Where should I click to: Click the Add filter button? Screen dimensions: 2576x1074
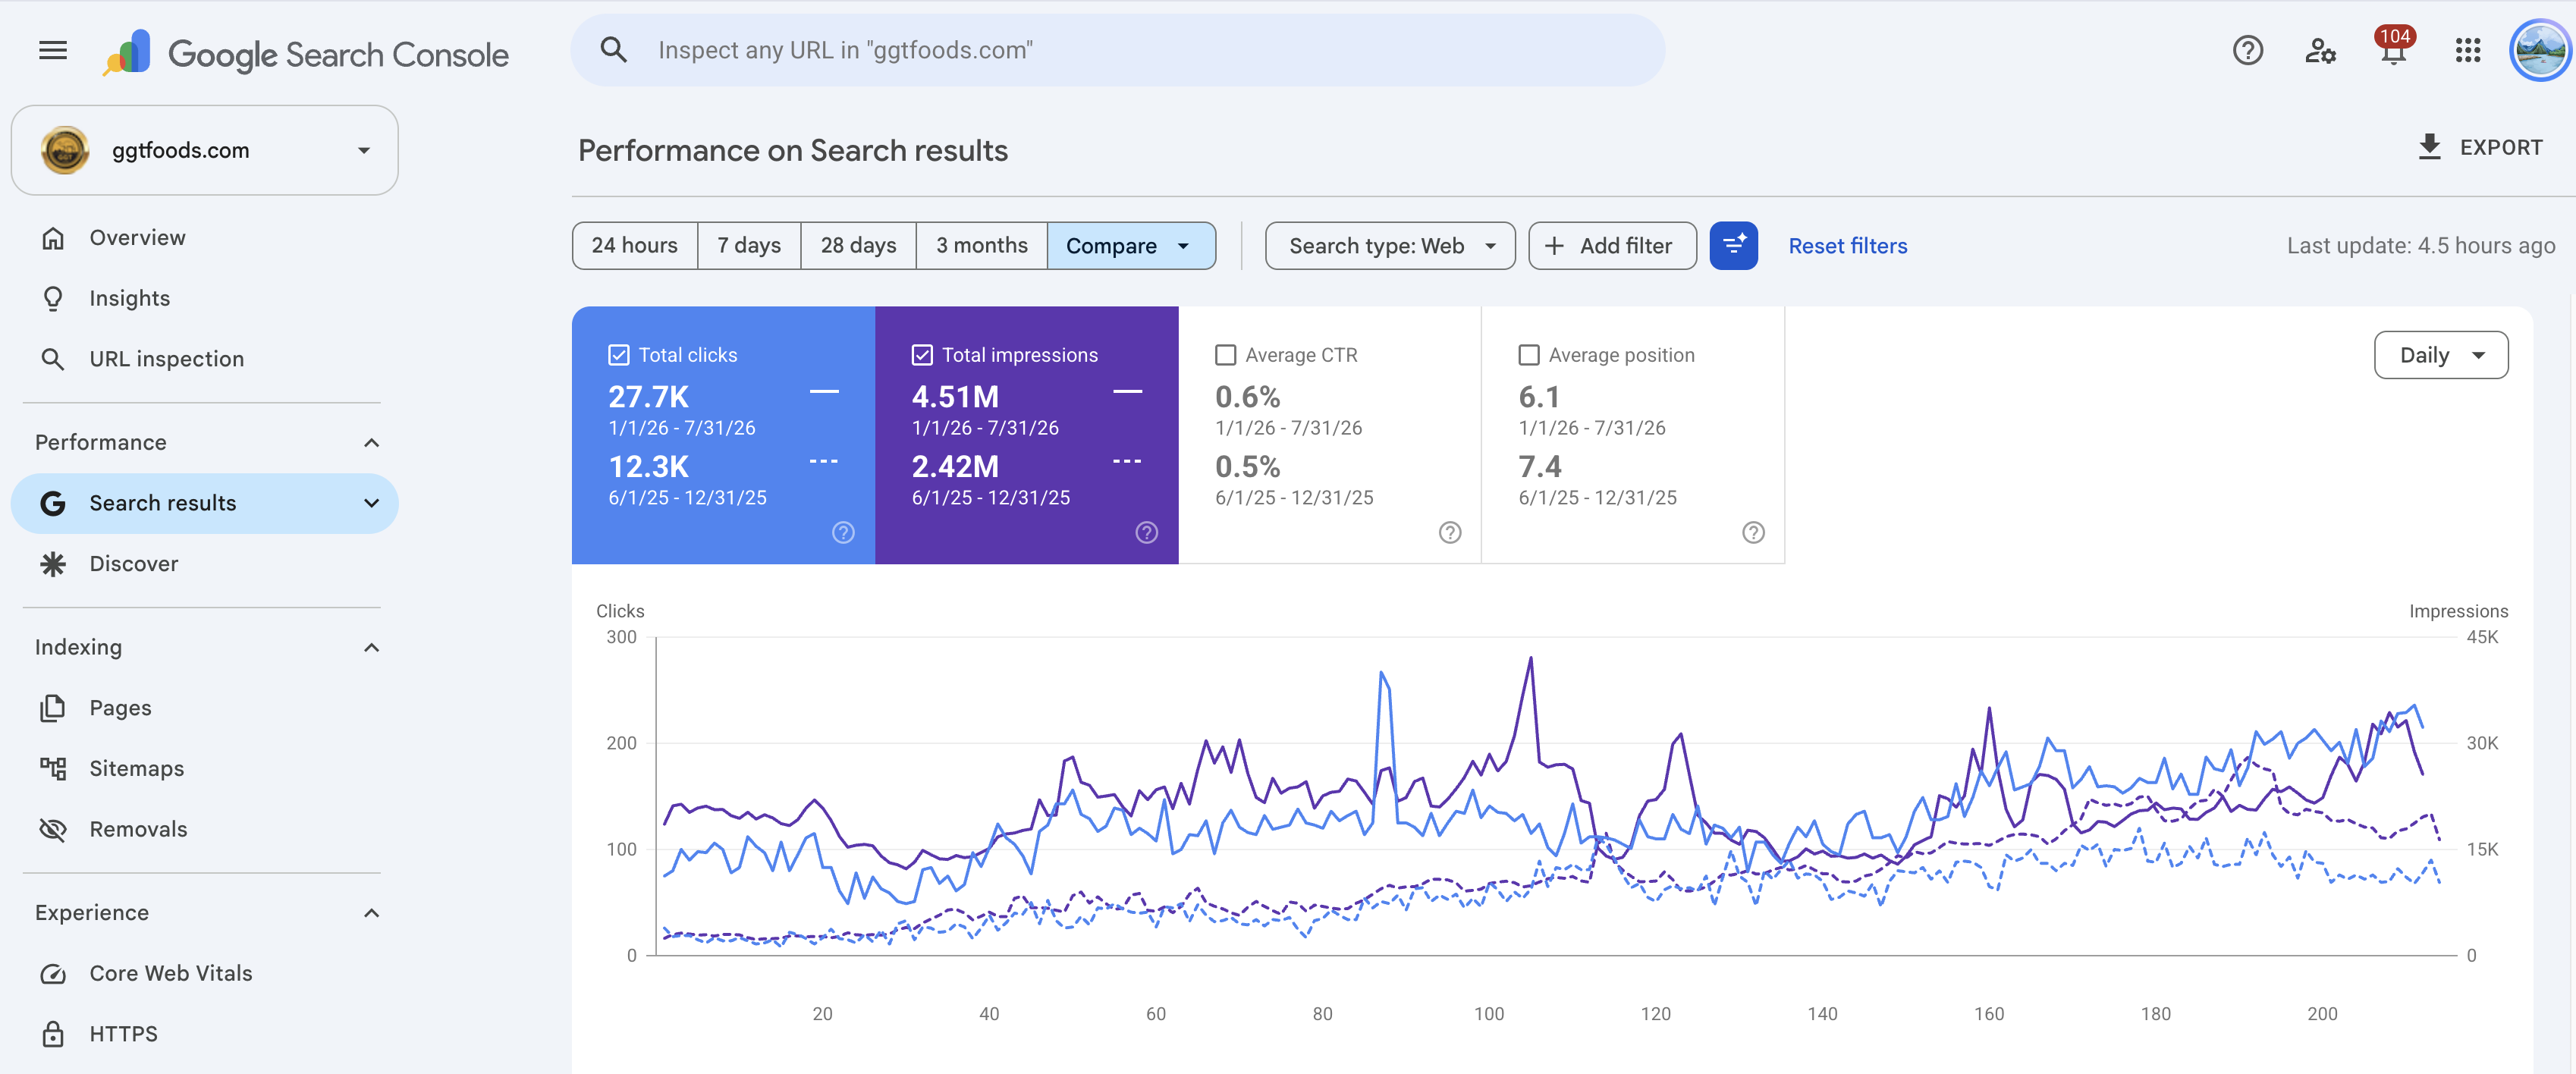click(x=1611, y=246)
